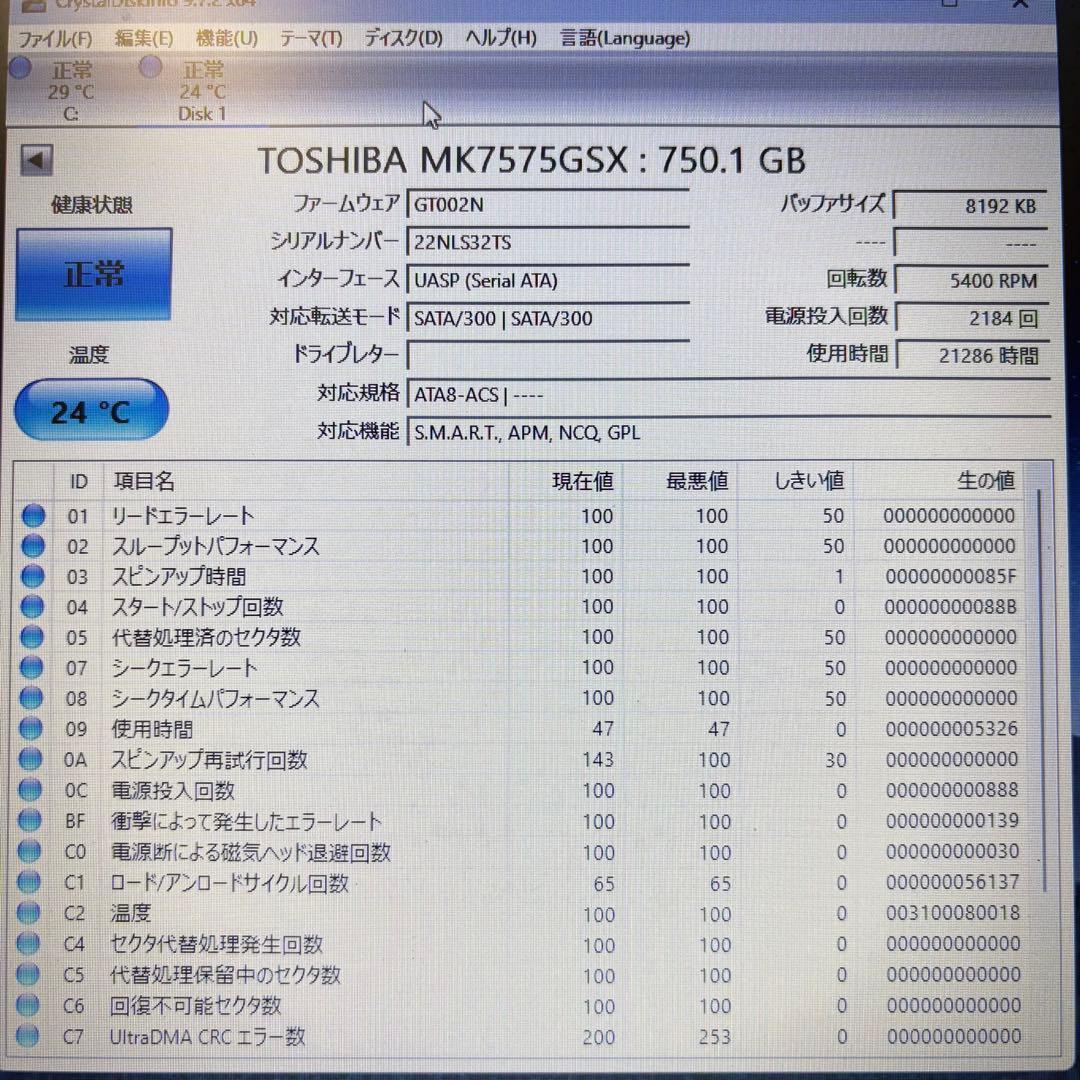Click status icon for C0 row
This screenshot has height=1080, width=1080.
point(29,851)
